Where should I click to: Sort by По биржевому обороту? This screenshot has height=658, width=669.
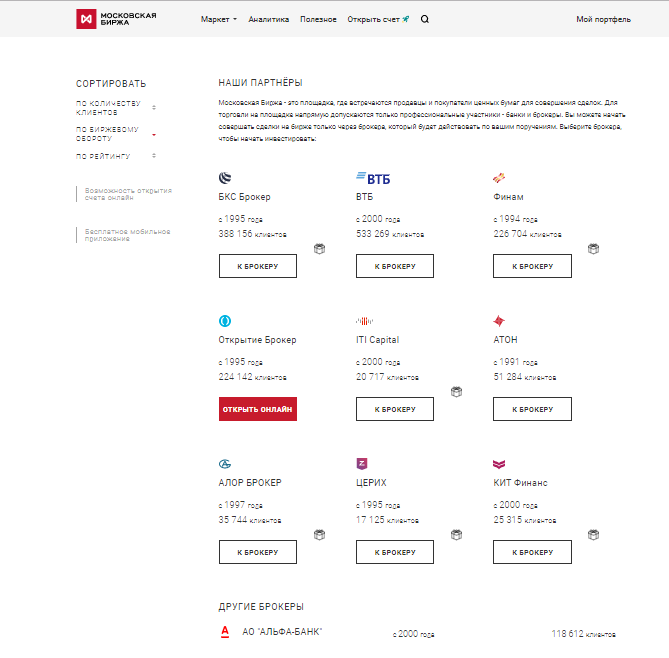[116, 134]
